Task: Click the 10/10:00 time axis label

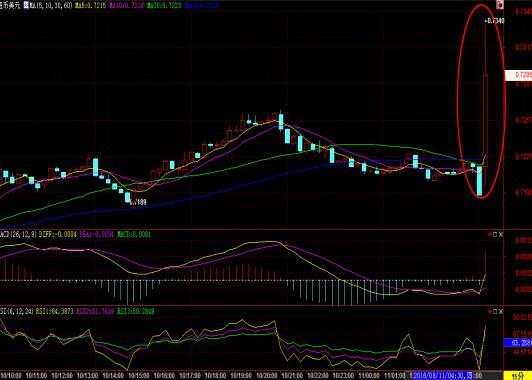Action: [11, 376]
